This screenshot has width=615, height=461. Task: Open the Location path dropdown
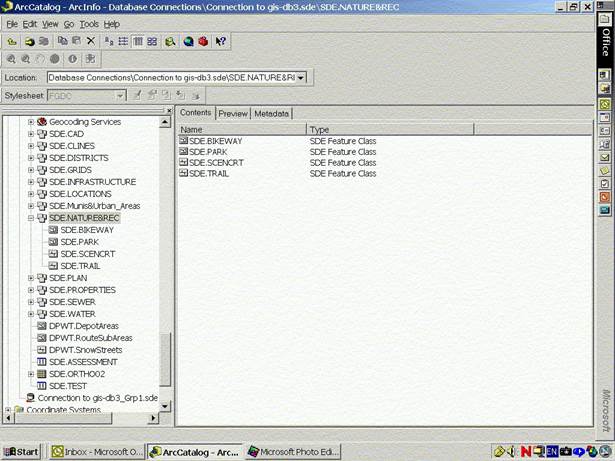click(301, 77)
